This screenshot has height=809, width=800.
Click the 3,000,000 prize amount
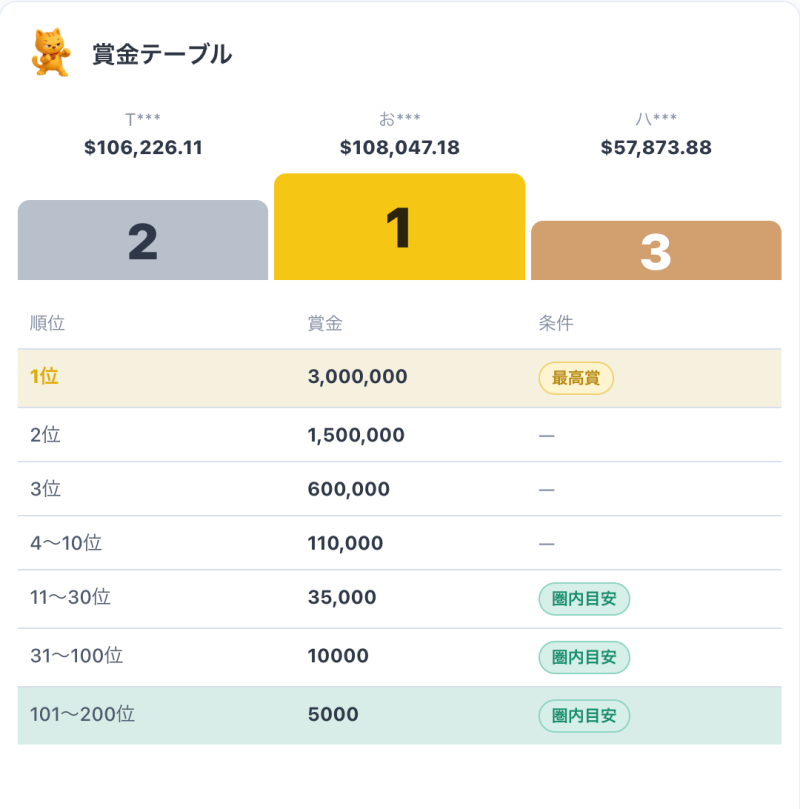pyautogui.click(x=357, y=377)
